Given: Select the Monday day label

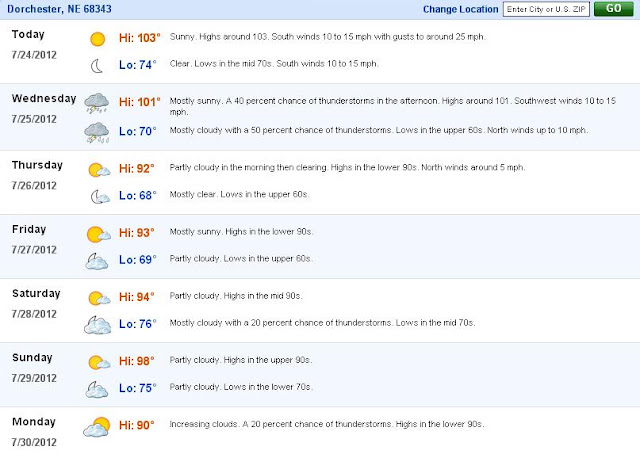Looking at the screenshot, I should pyautogui.click(x=34, y=421).
